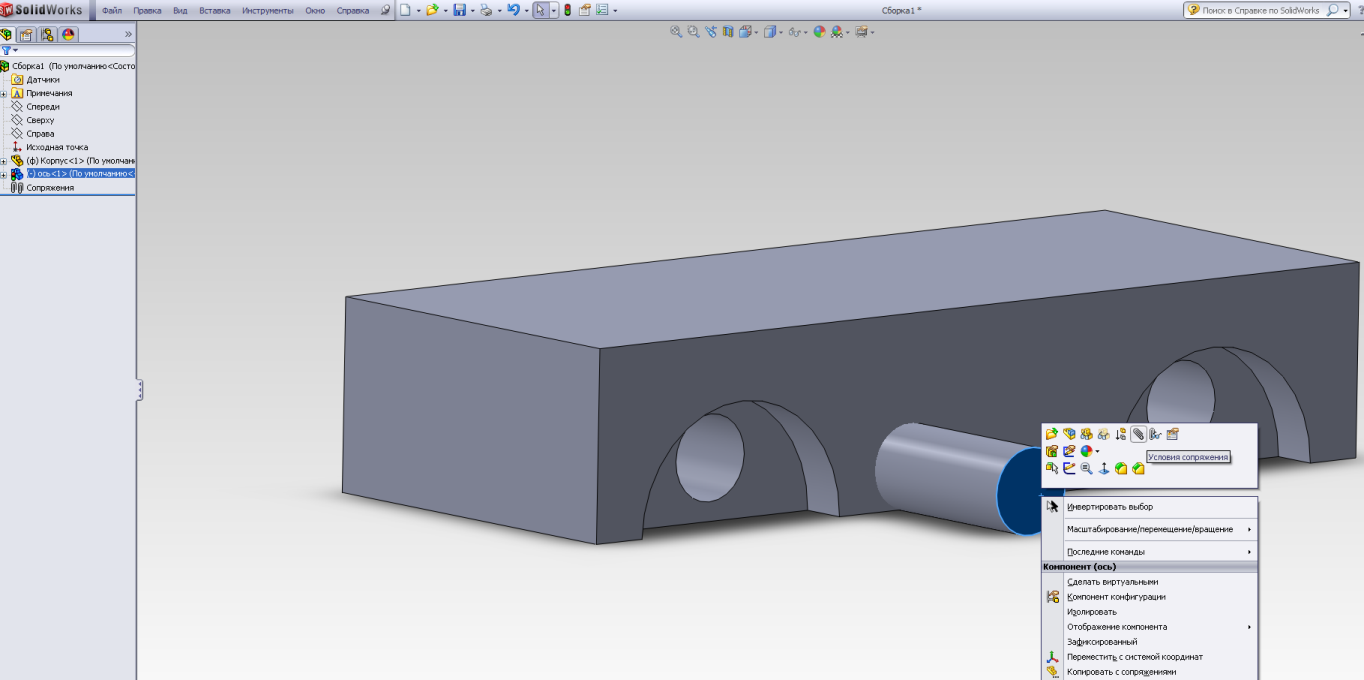Click the Previous View icon
The width and height of the screenshot is (1364, 680).
[711, 32]
